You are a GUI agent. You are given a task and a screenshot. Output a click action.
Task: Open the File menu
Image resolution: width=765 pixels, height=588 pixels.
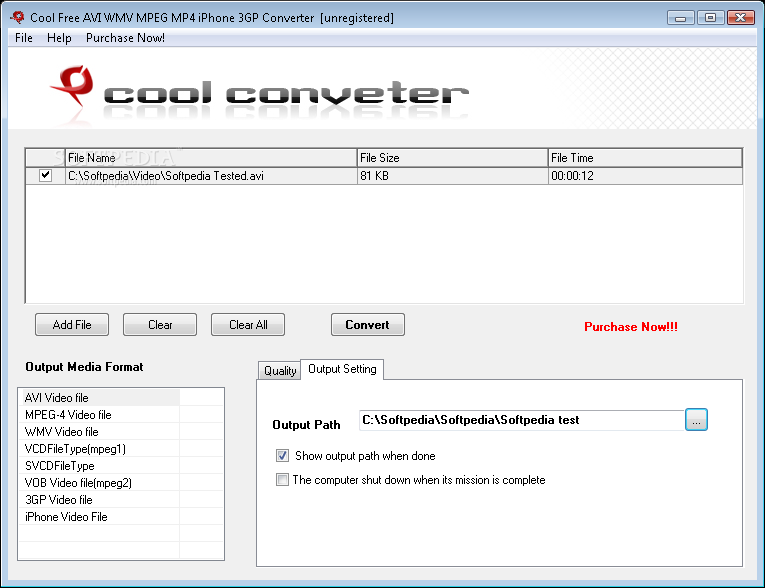[x=23, y=38]
